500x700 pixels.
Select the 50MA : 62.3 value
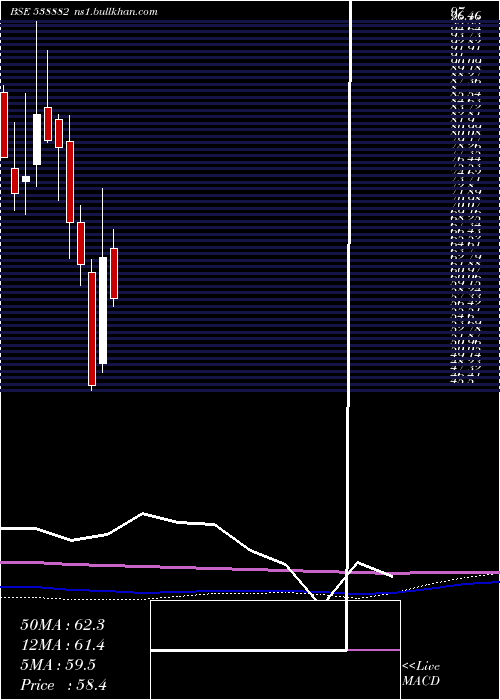pos(62,625)
